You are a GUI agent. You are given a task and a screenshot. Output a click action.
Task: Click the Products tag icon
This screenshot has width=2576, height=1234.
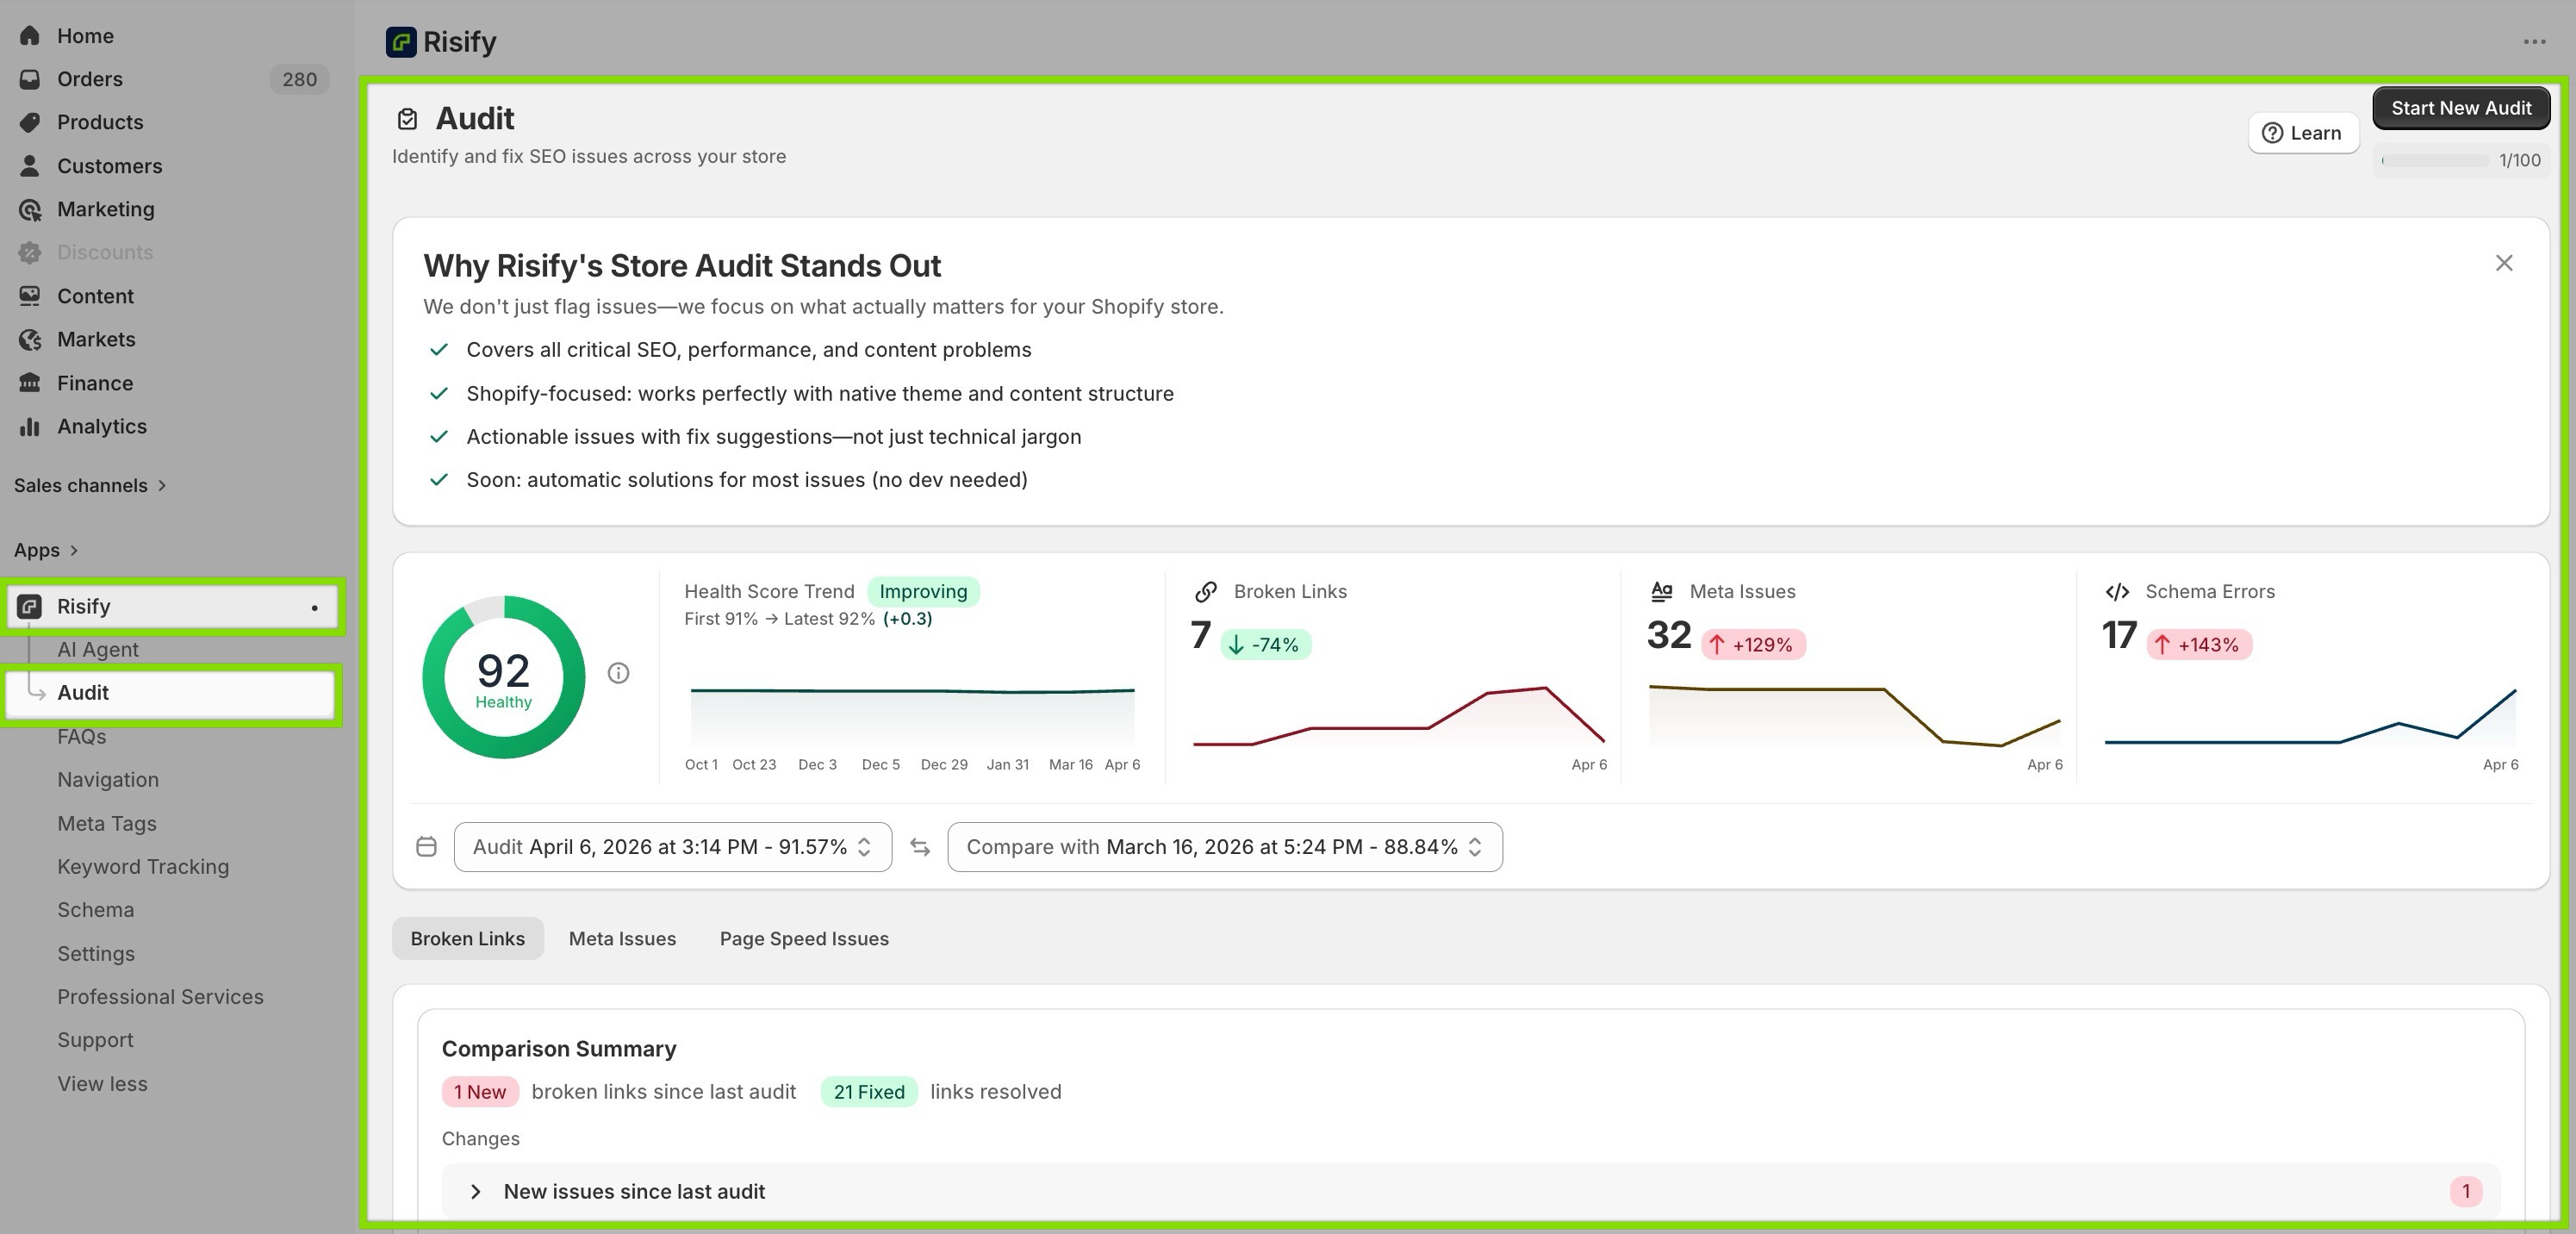tap(30, 122)
